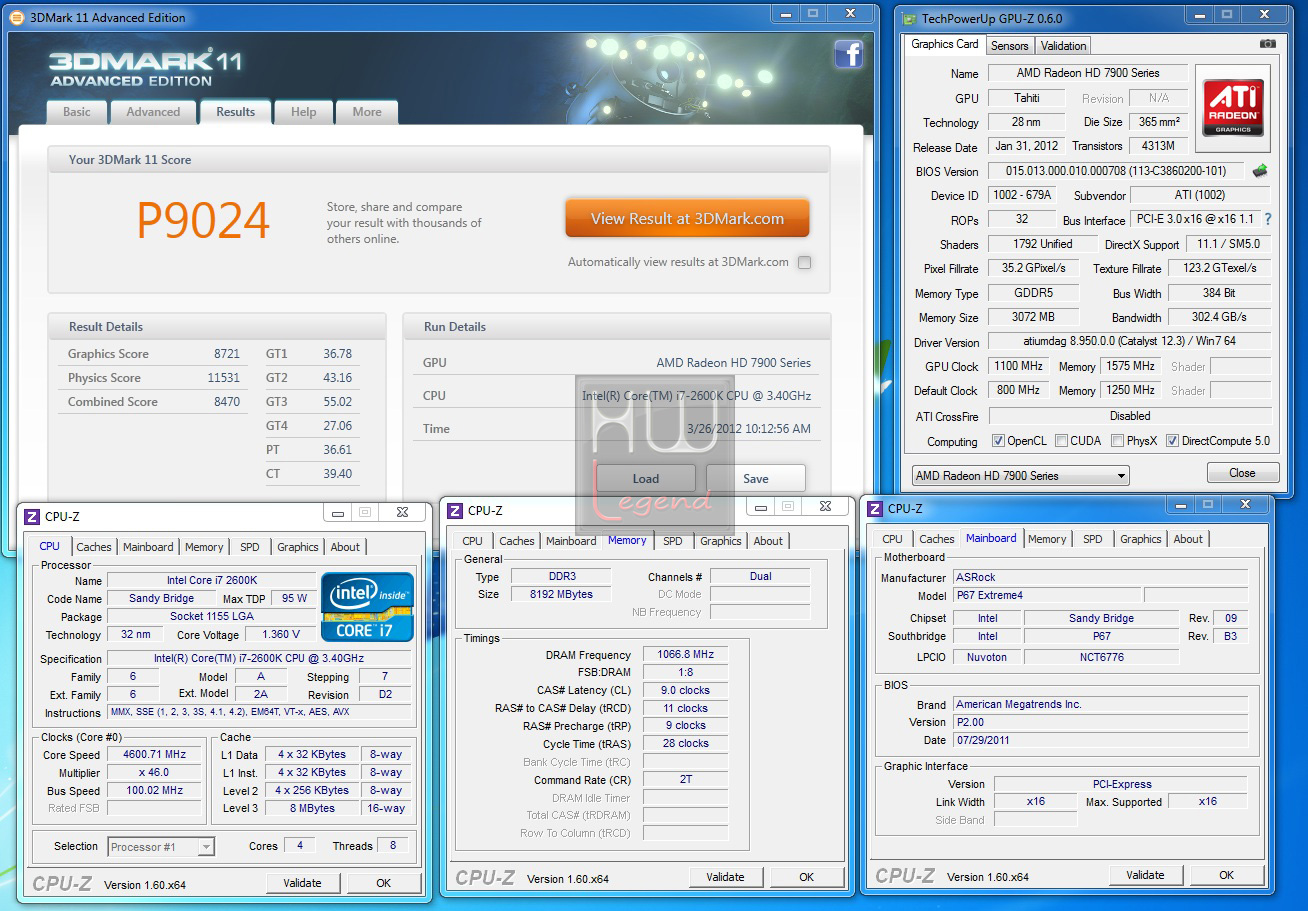The image size is (1308, 911).
Task: Click the Facebook icon in 3DMark
Action: coord(848,54)
